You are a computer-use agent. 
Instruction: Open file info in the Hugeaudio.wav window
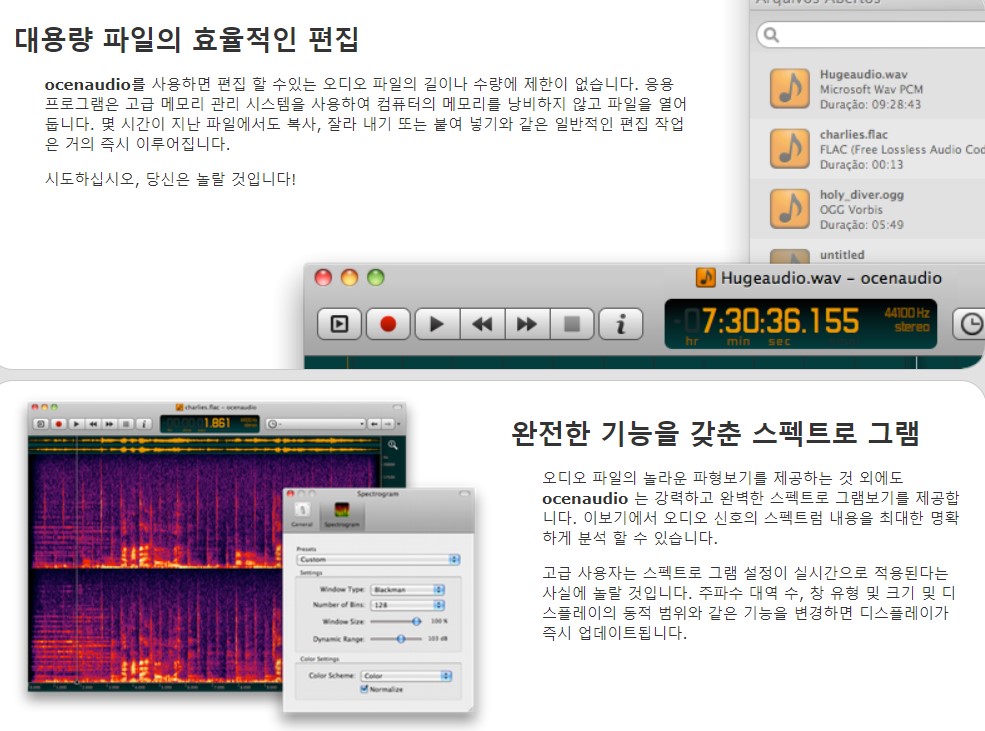pyautogui.click(x=621, y=324)
